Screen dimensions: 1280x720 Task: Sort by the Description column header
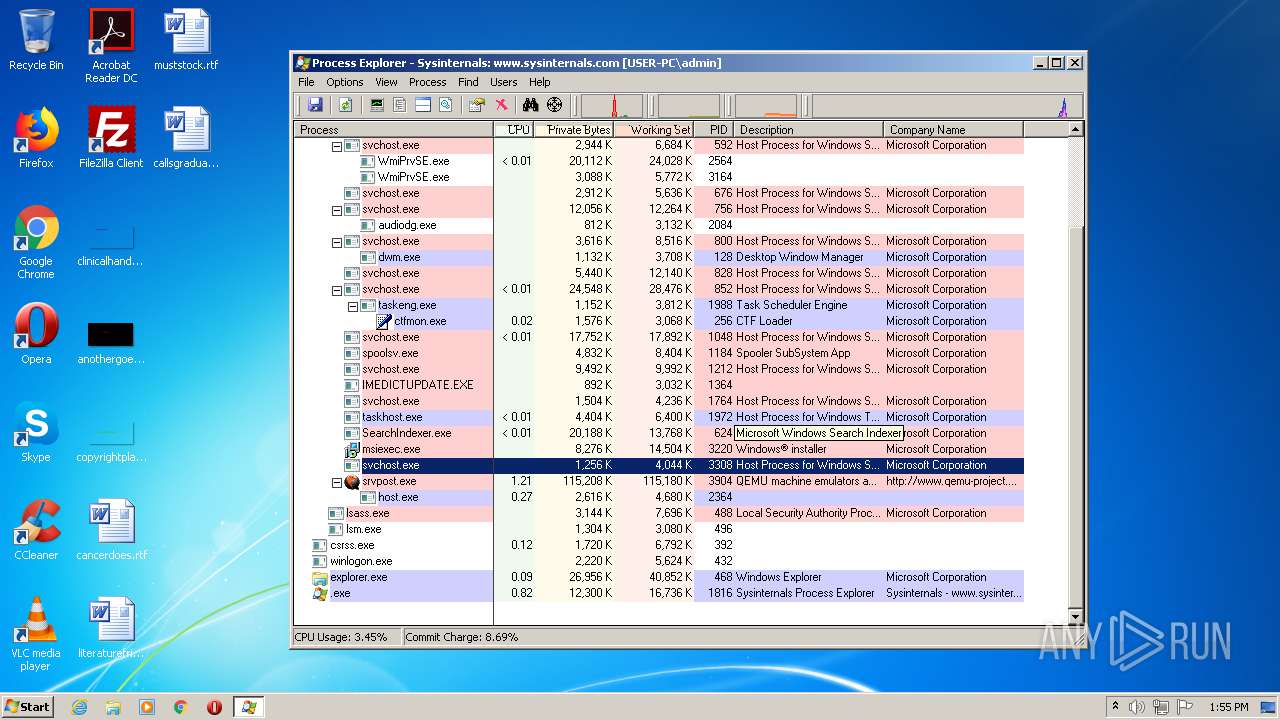[809, 129]
